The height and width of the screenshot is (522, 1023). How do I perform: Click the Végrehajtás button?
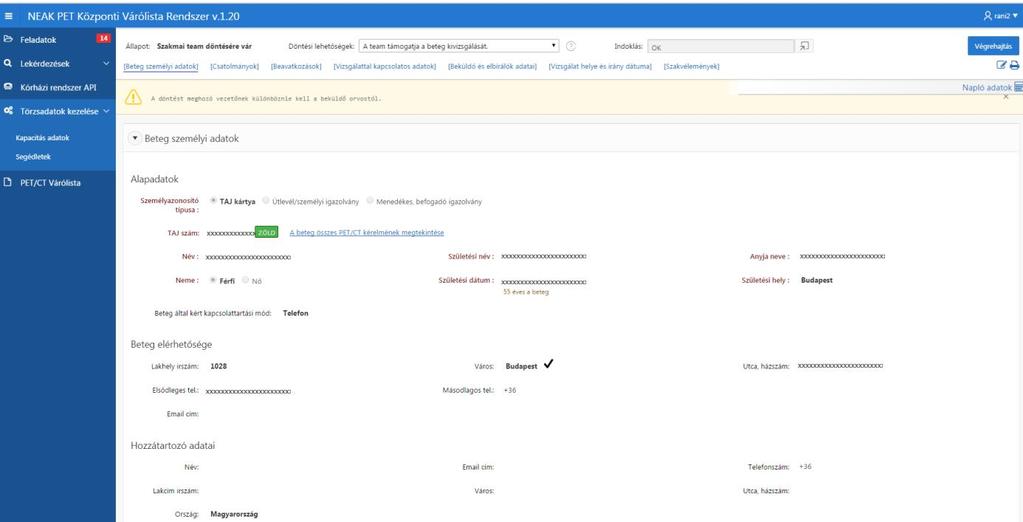pos(993,46)
